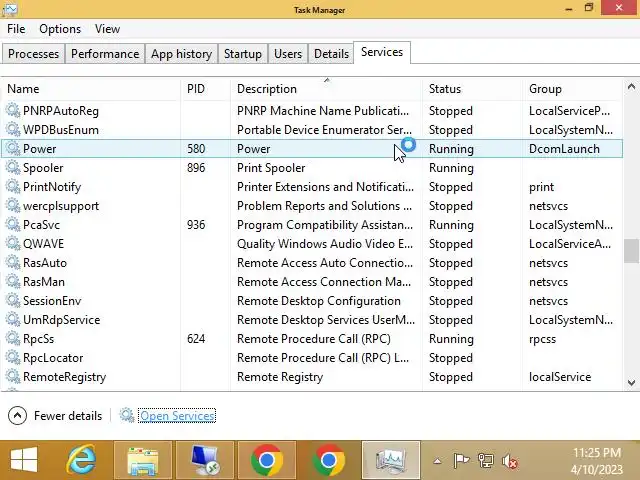640x480 pixels.
Task: Open the Windows Start button
Action: [24, 460]
